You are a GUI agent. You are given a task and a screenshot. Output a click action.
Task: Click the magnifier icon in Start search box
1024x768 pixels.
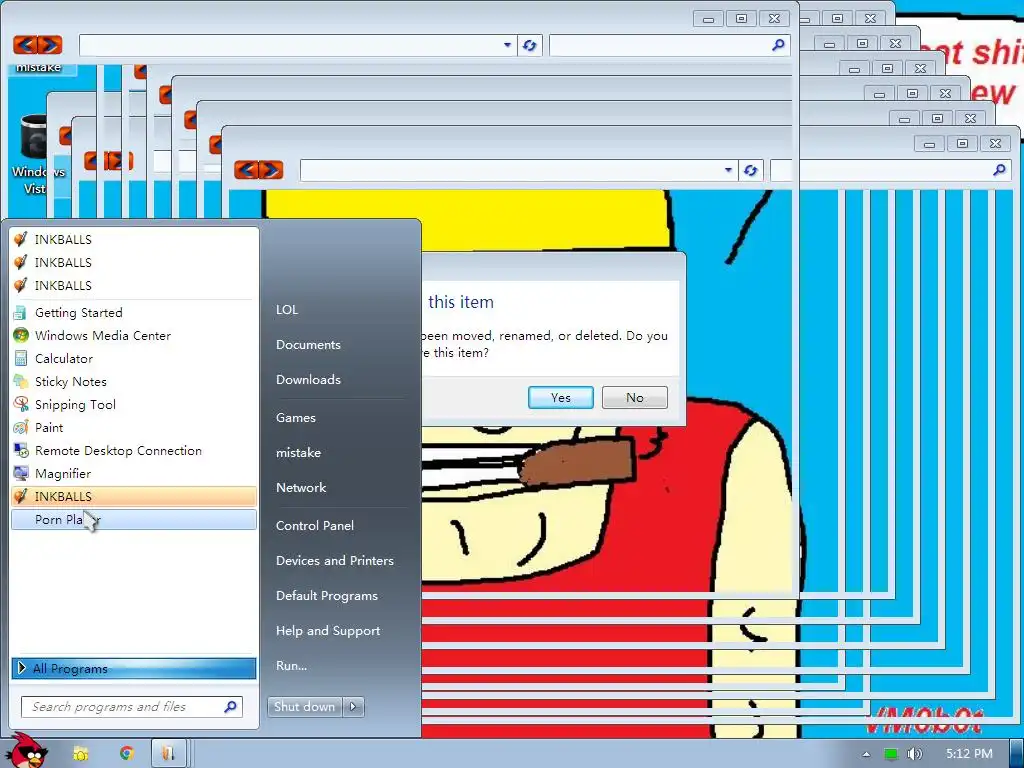[231, 707]
